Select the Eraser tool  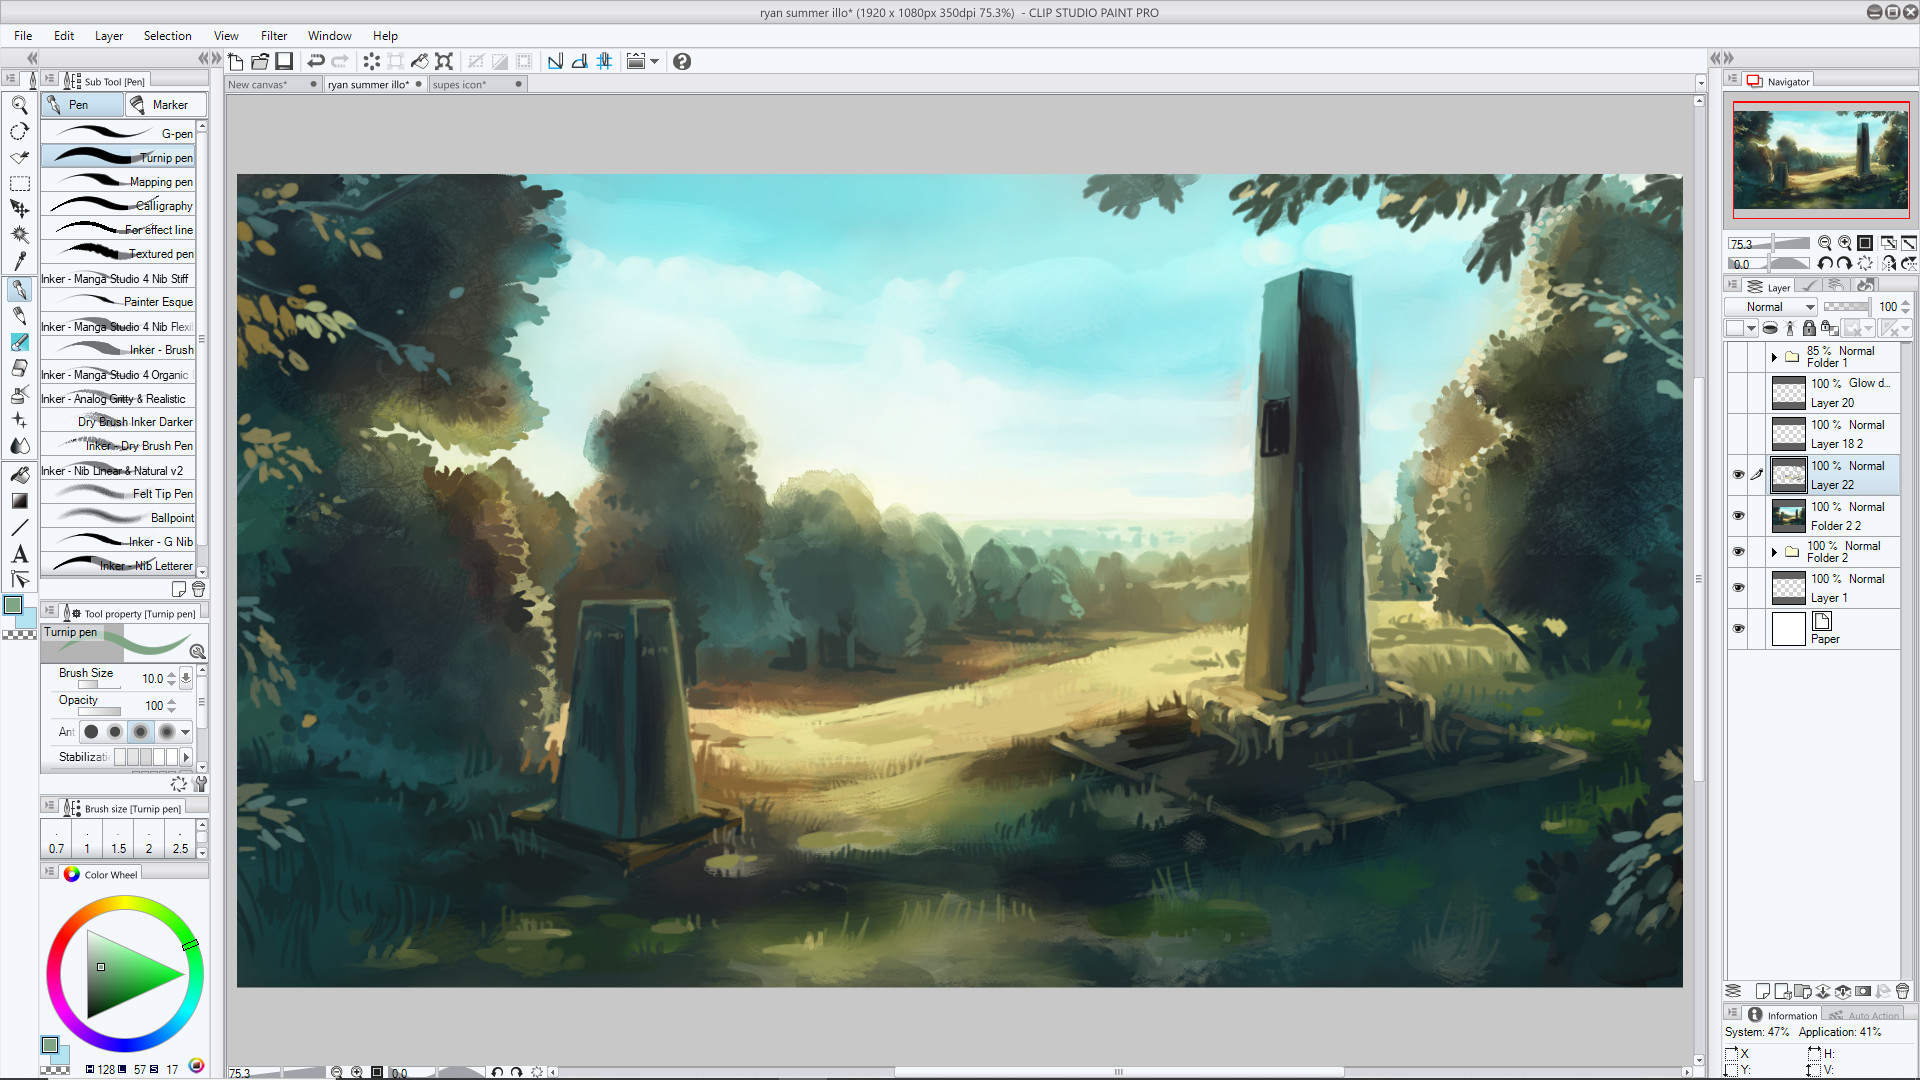(19, 368)
